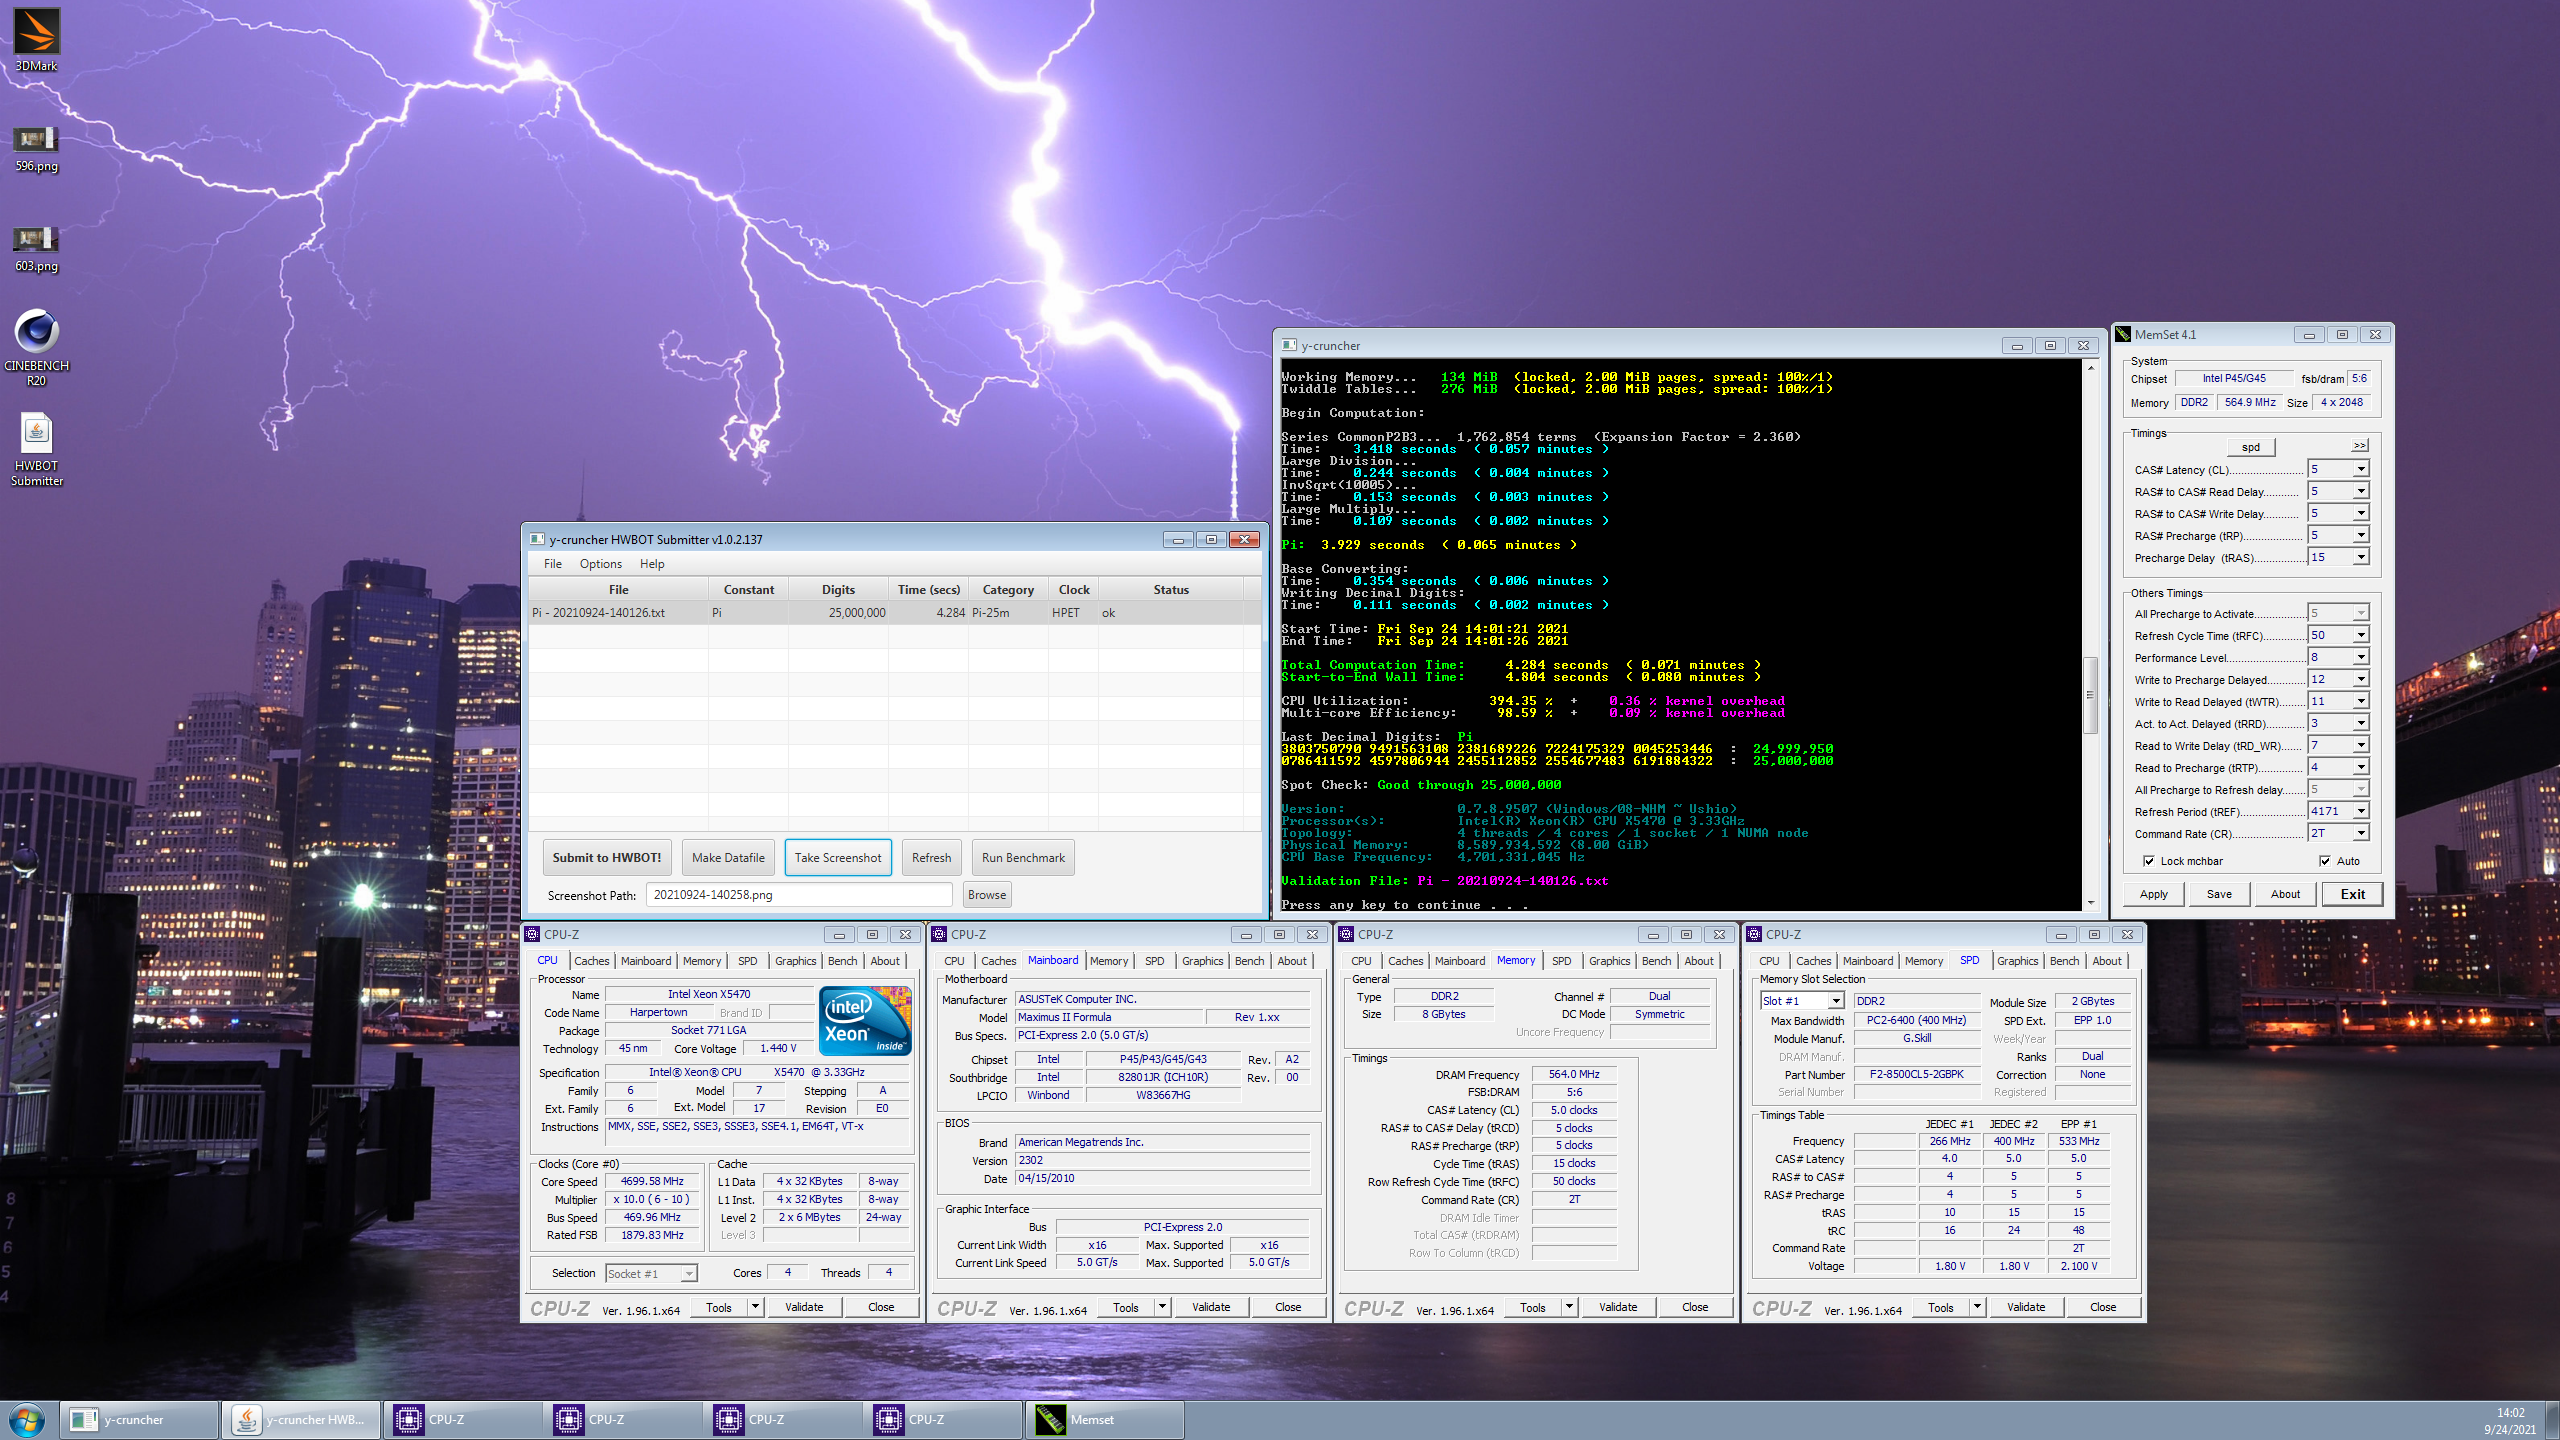Click the Windows Start orb

coord(27,1420)
